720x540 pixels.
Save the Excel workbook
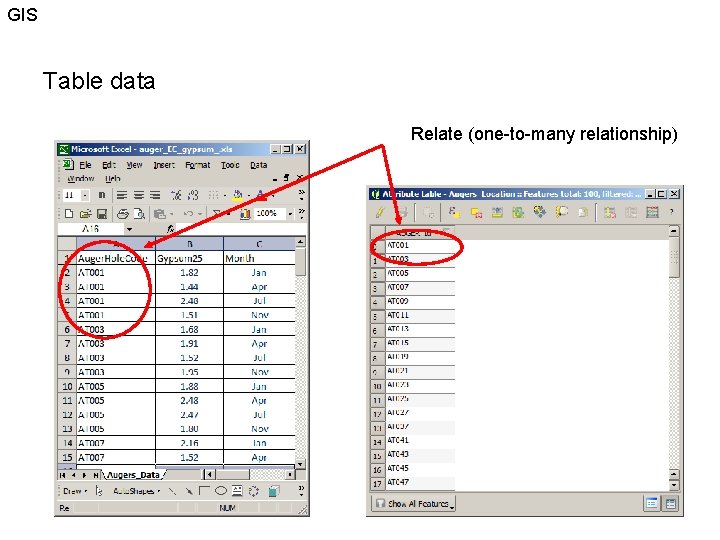(x=102, y=214)
